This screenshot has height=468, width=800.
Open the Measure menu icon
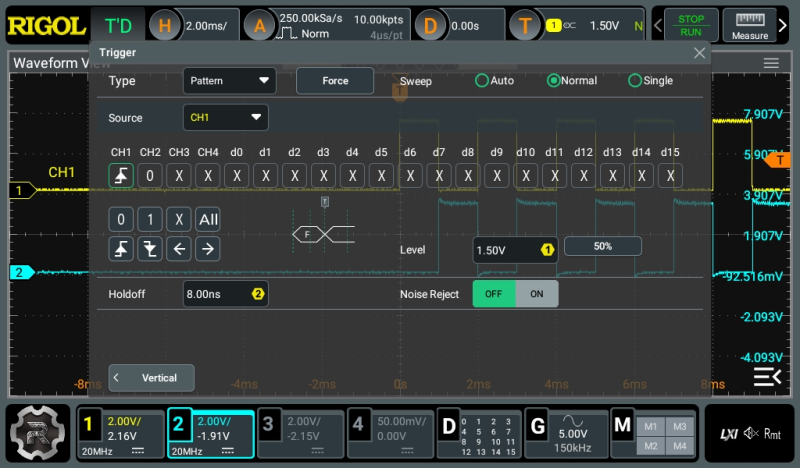click(749, 26)
